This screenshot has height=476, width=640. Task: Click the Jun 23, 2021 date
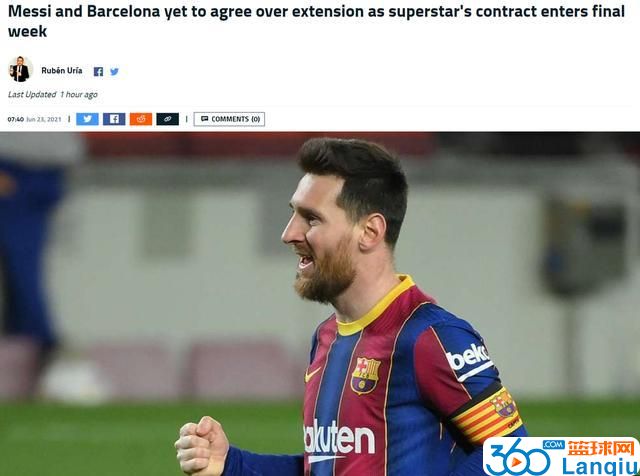click(x=43, y=119)
